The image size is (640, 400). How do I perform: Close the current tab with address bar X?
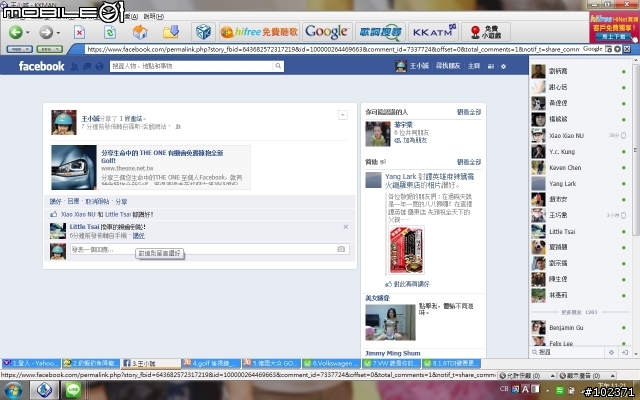(x=627, y=49)
